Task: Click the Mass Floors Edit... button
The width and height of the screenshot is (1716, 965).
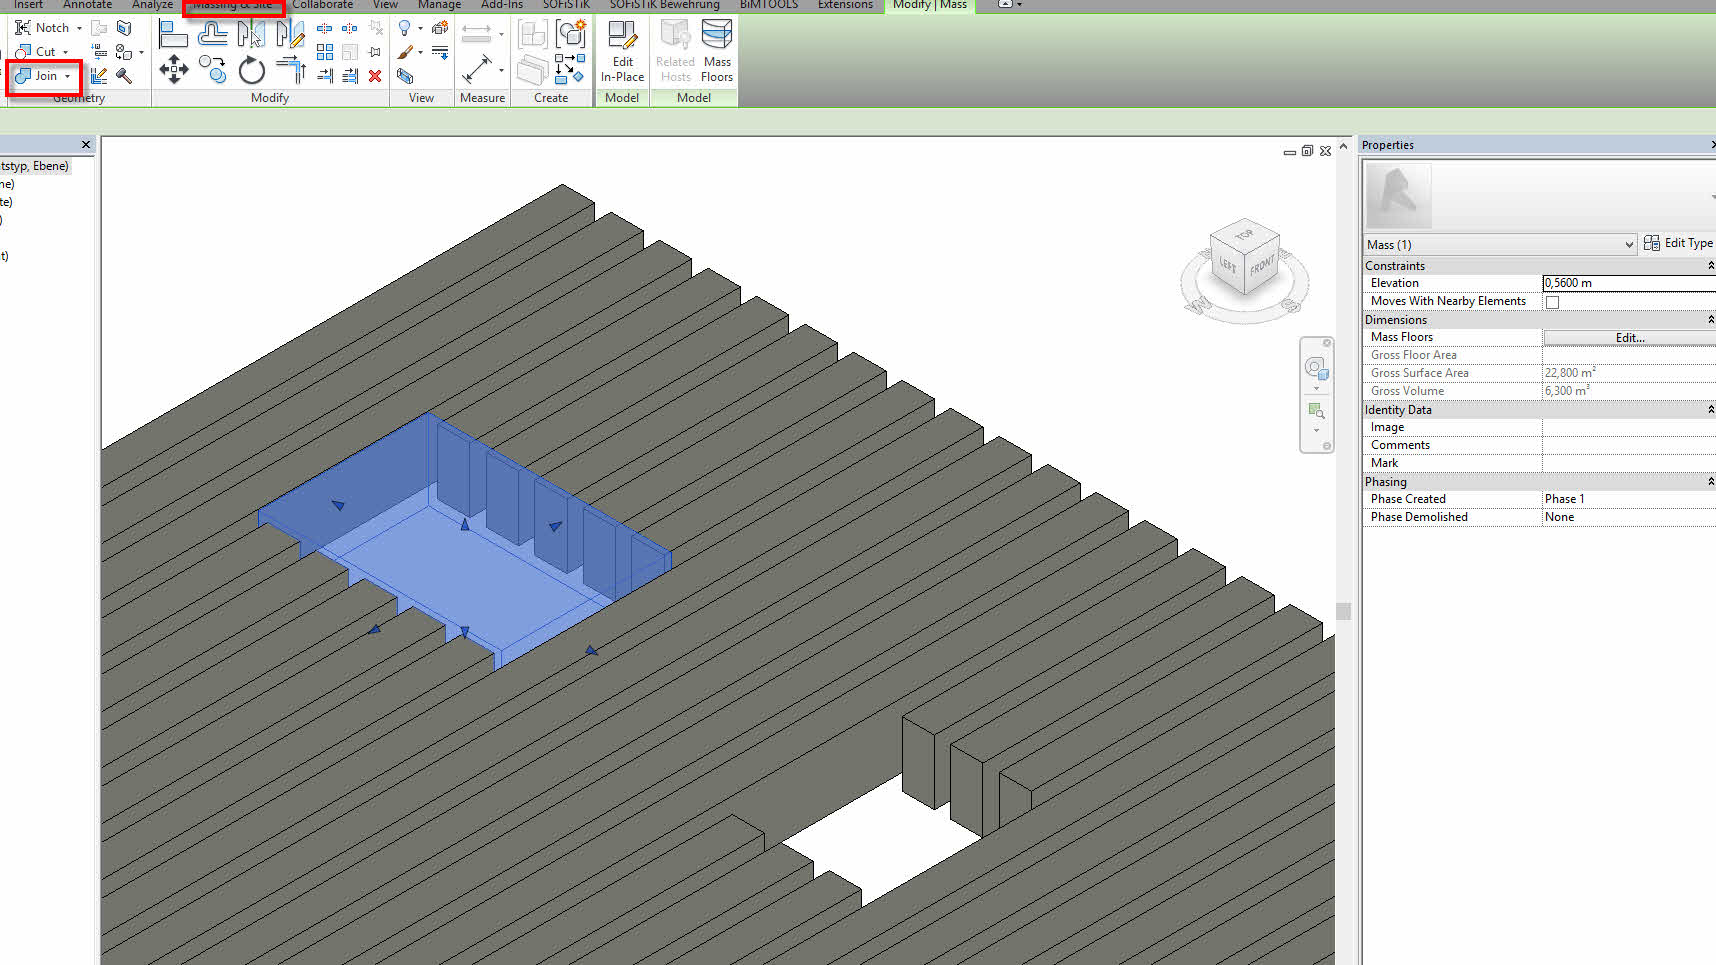Action: click(1630, 338)
